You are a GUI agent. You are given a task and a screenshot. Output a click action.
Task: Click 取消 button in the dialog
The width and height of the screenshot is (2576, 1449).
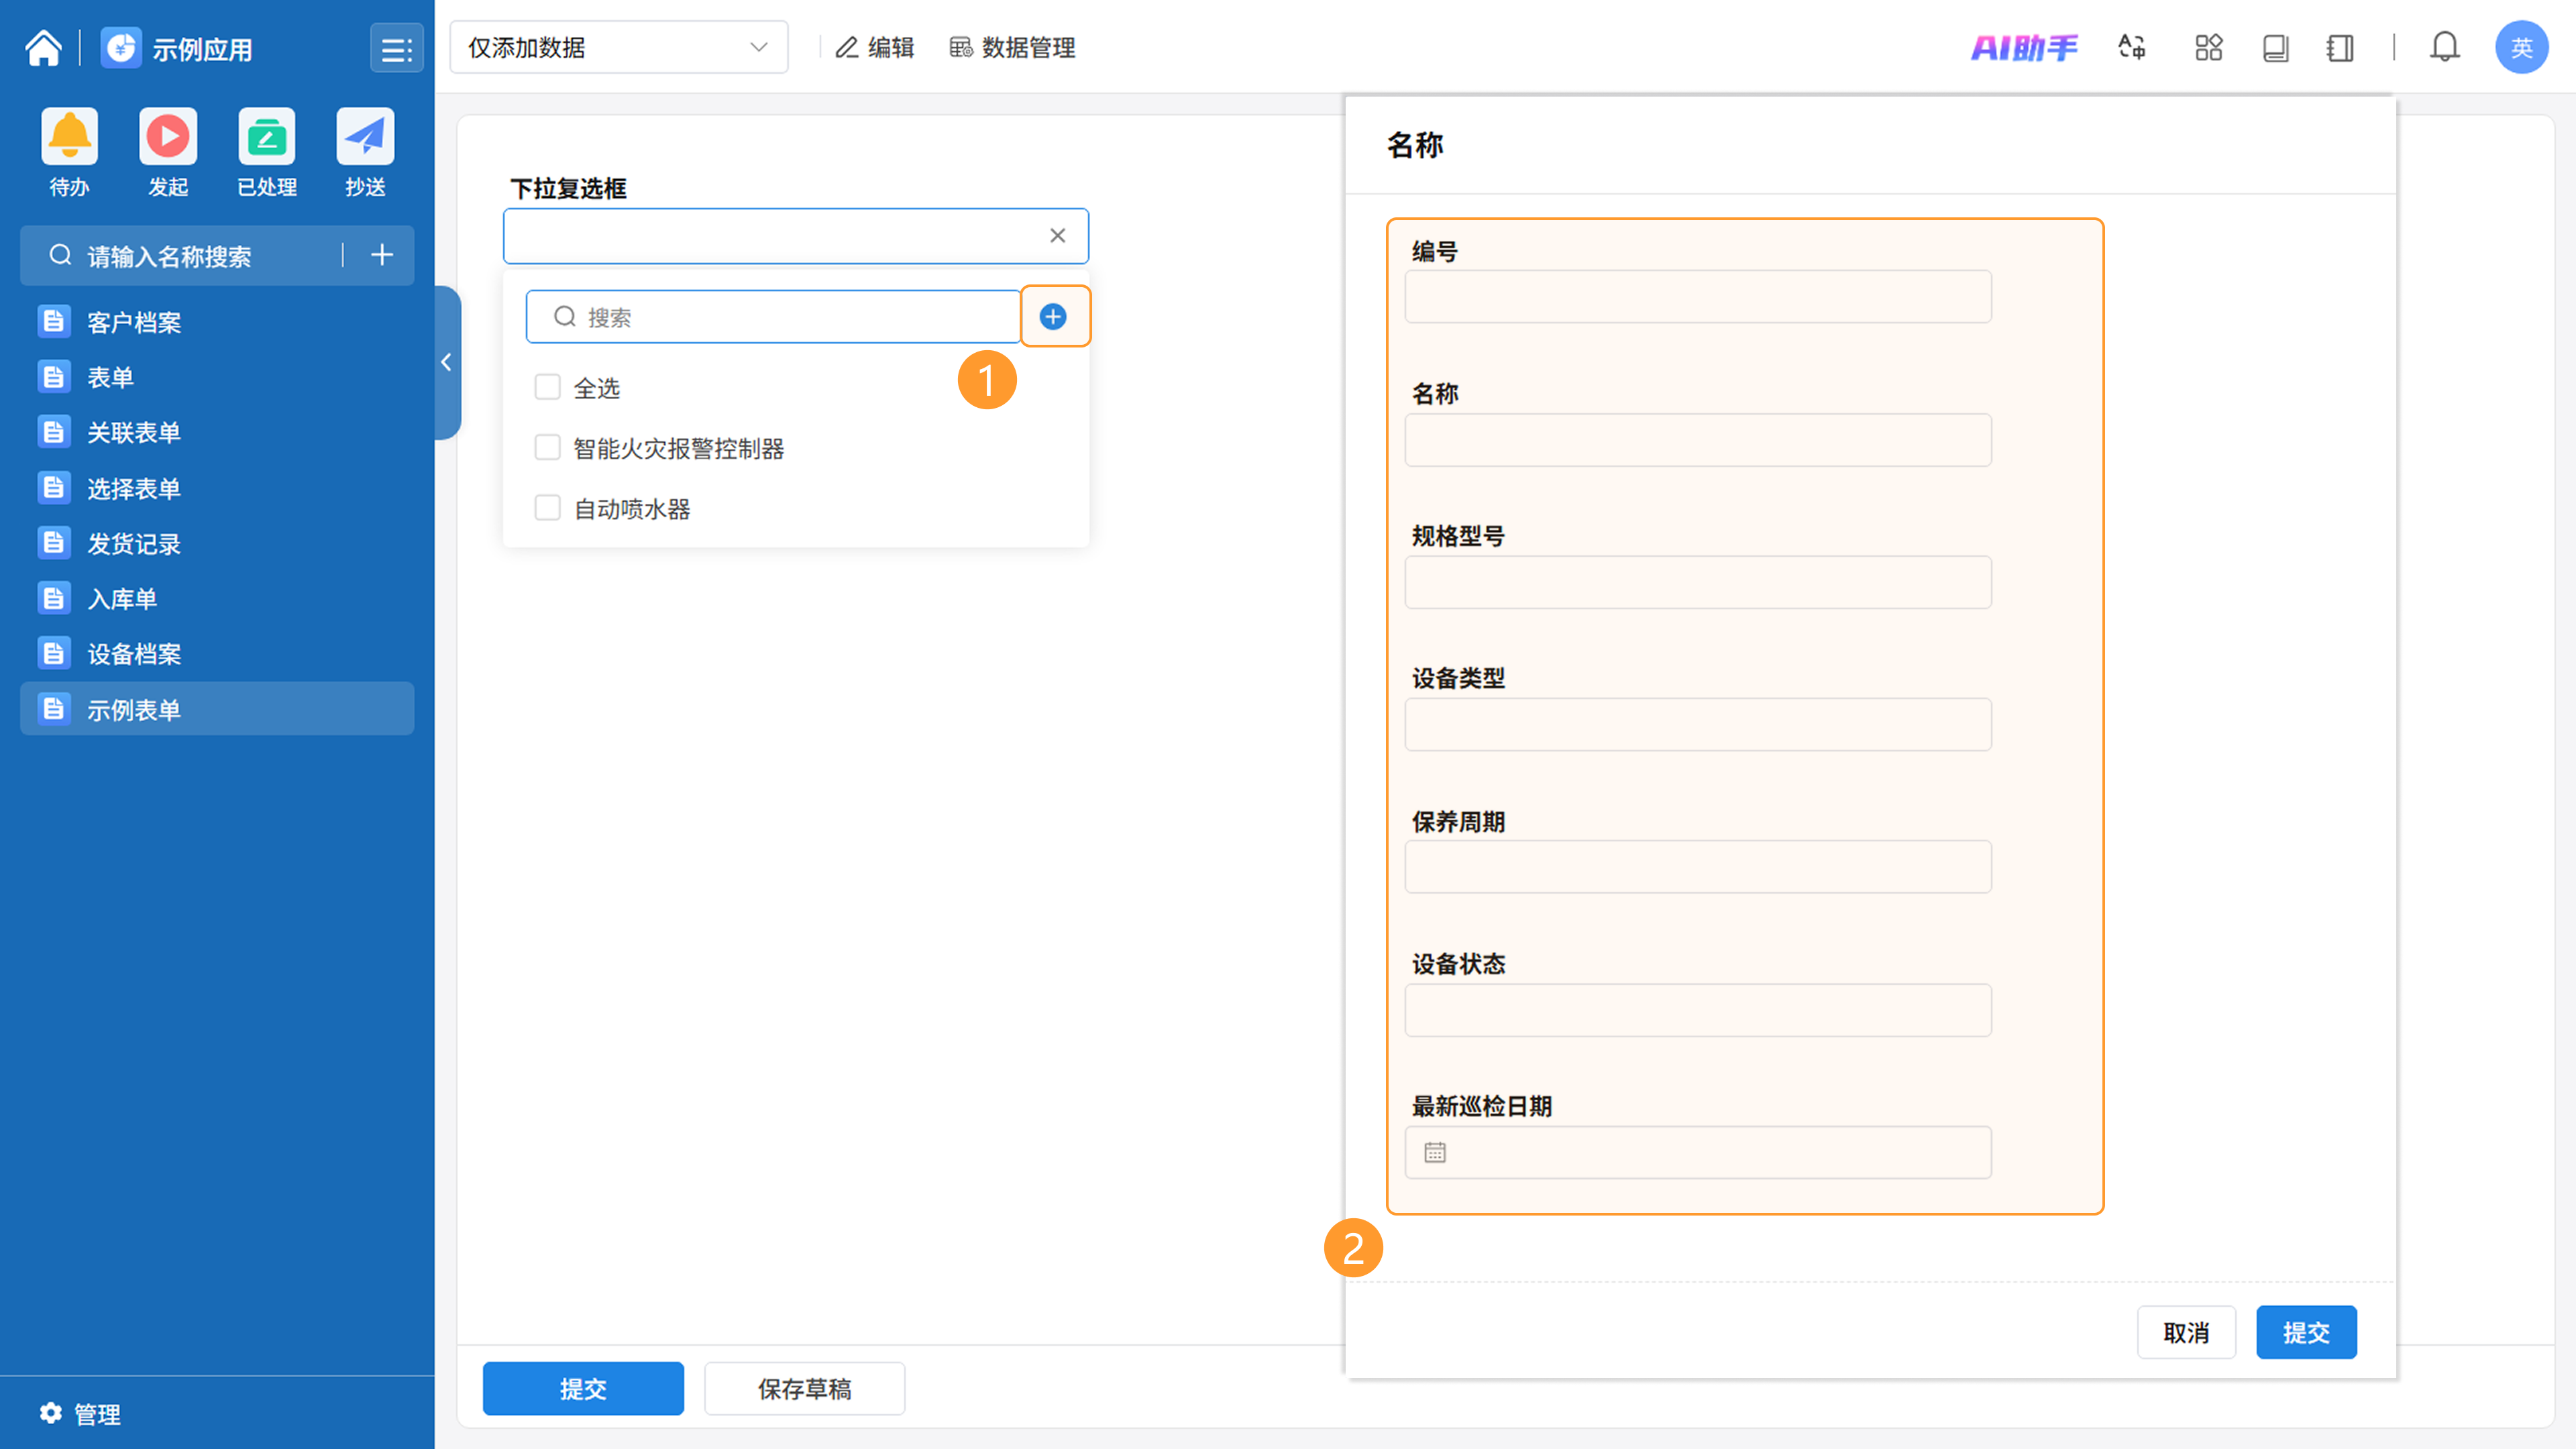point(2185,1332)
